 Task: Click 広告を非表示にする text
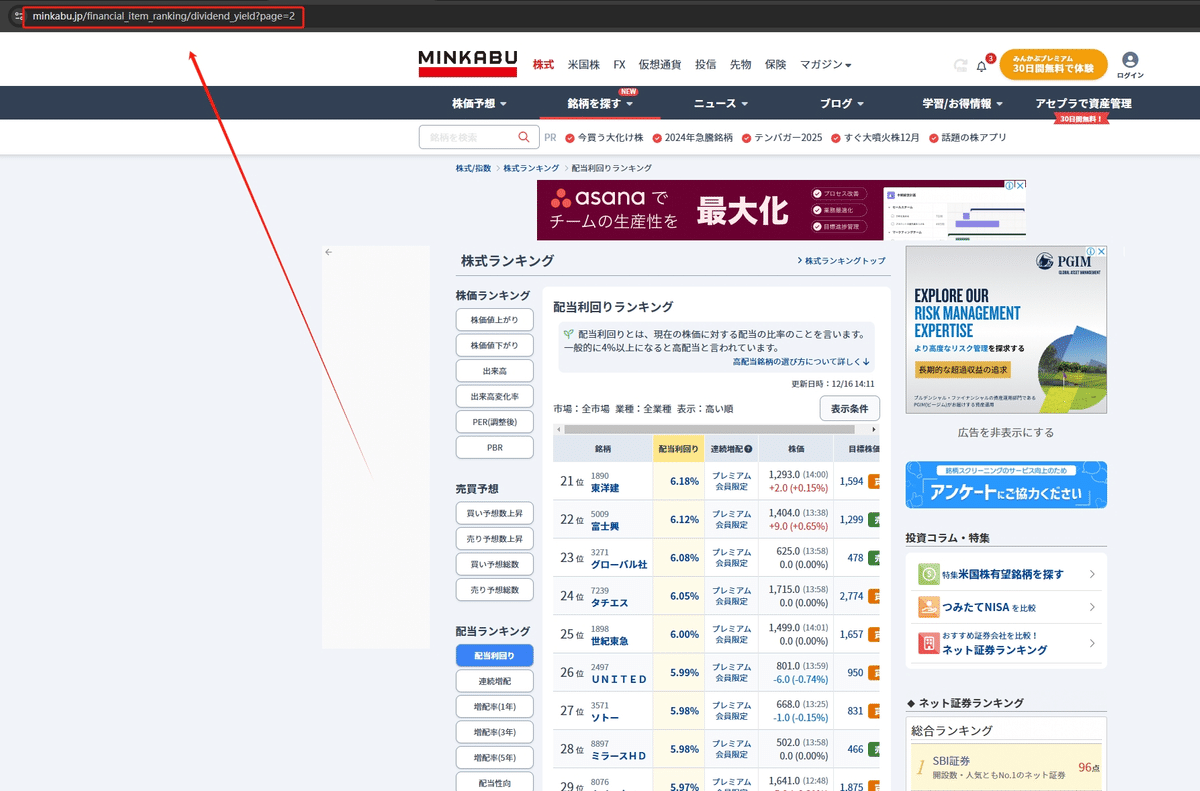click(1006, 432)
